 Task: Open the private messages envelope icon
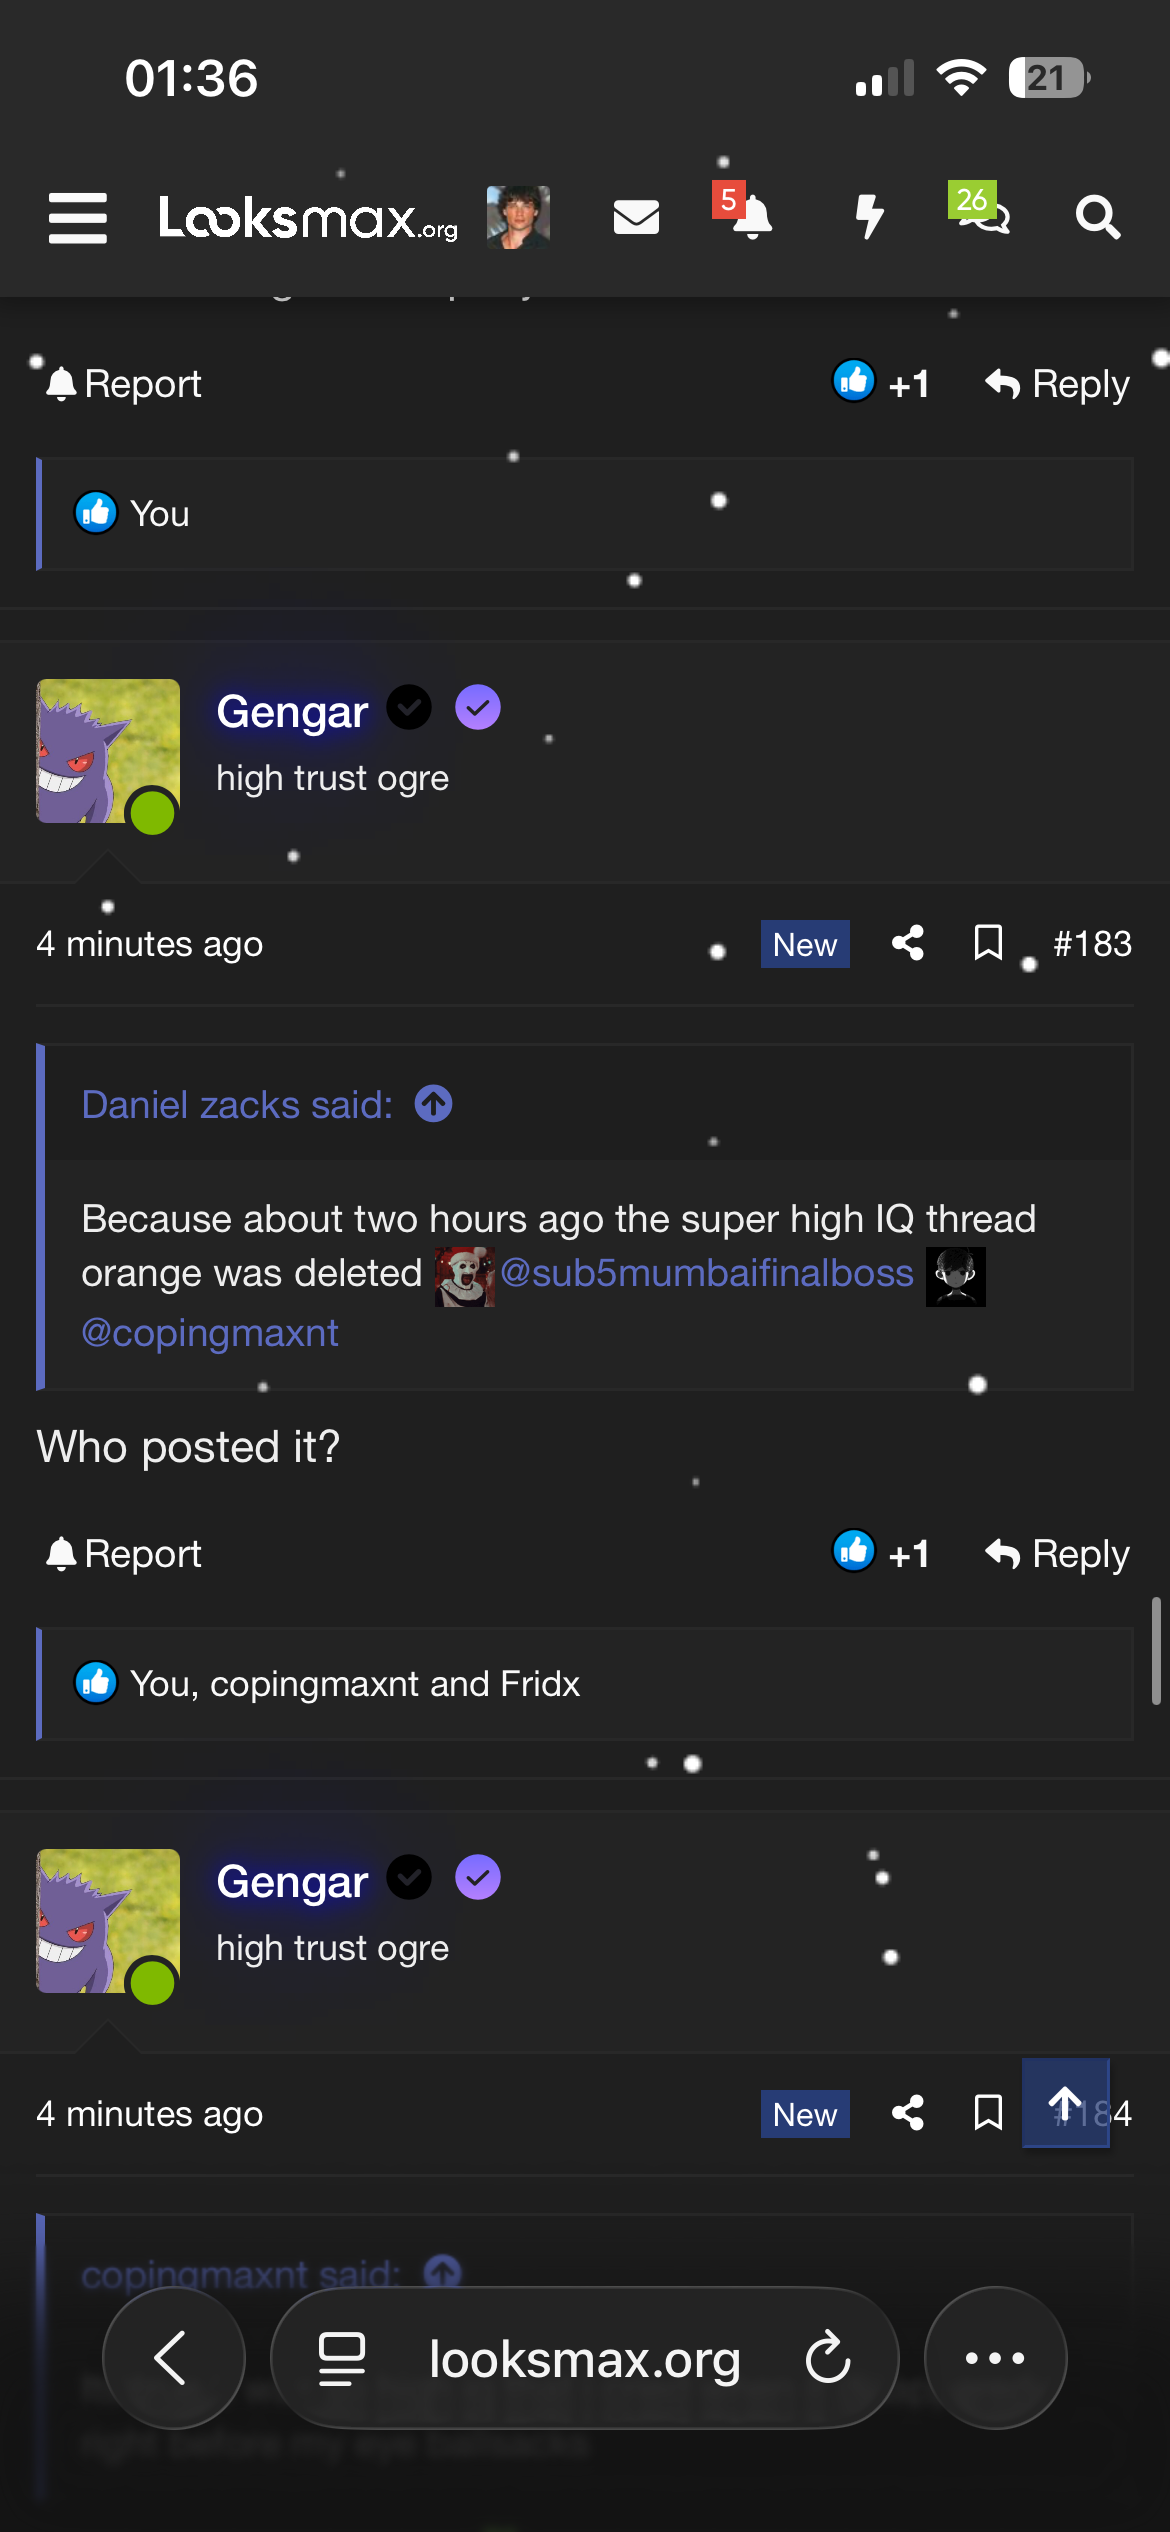(x=636, y=217)
